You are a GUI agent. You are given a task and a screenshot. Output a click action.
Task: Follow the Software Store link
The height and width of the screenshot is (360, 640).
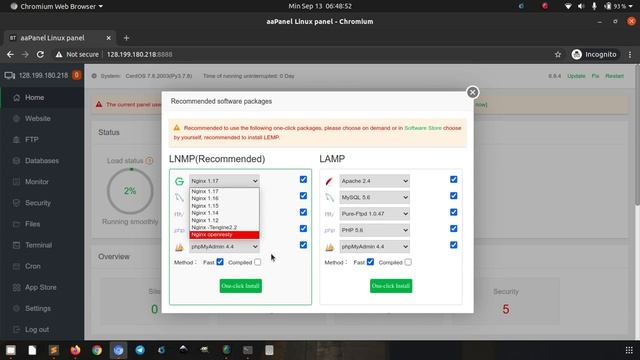[x=423, y=128]
